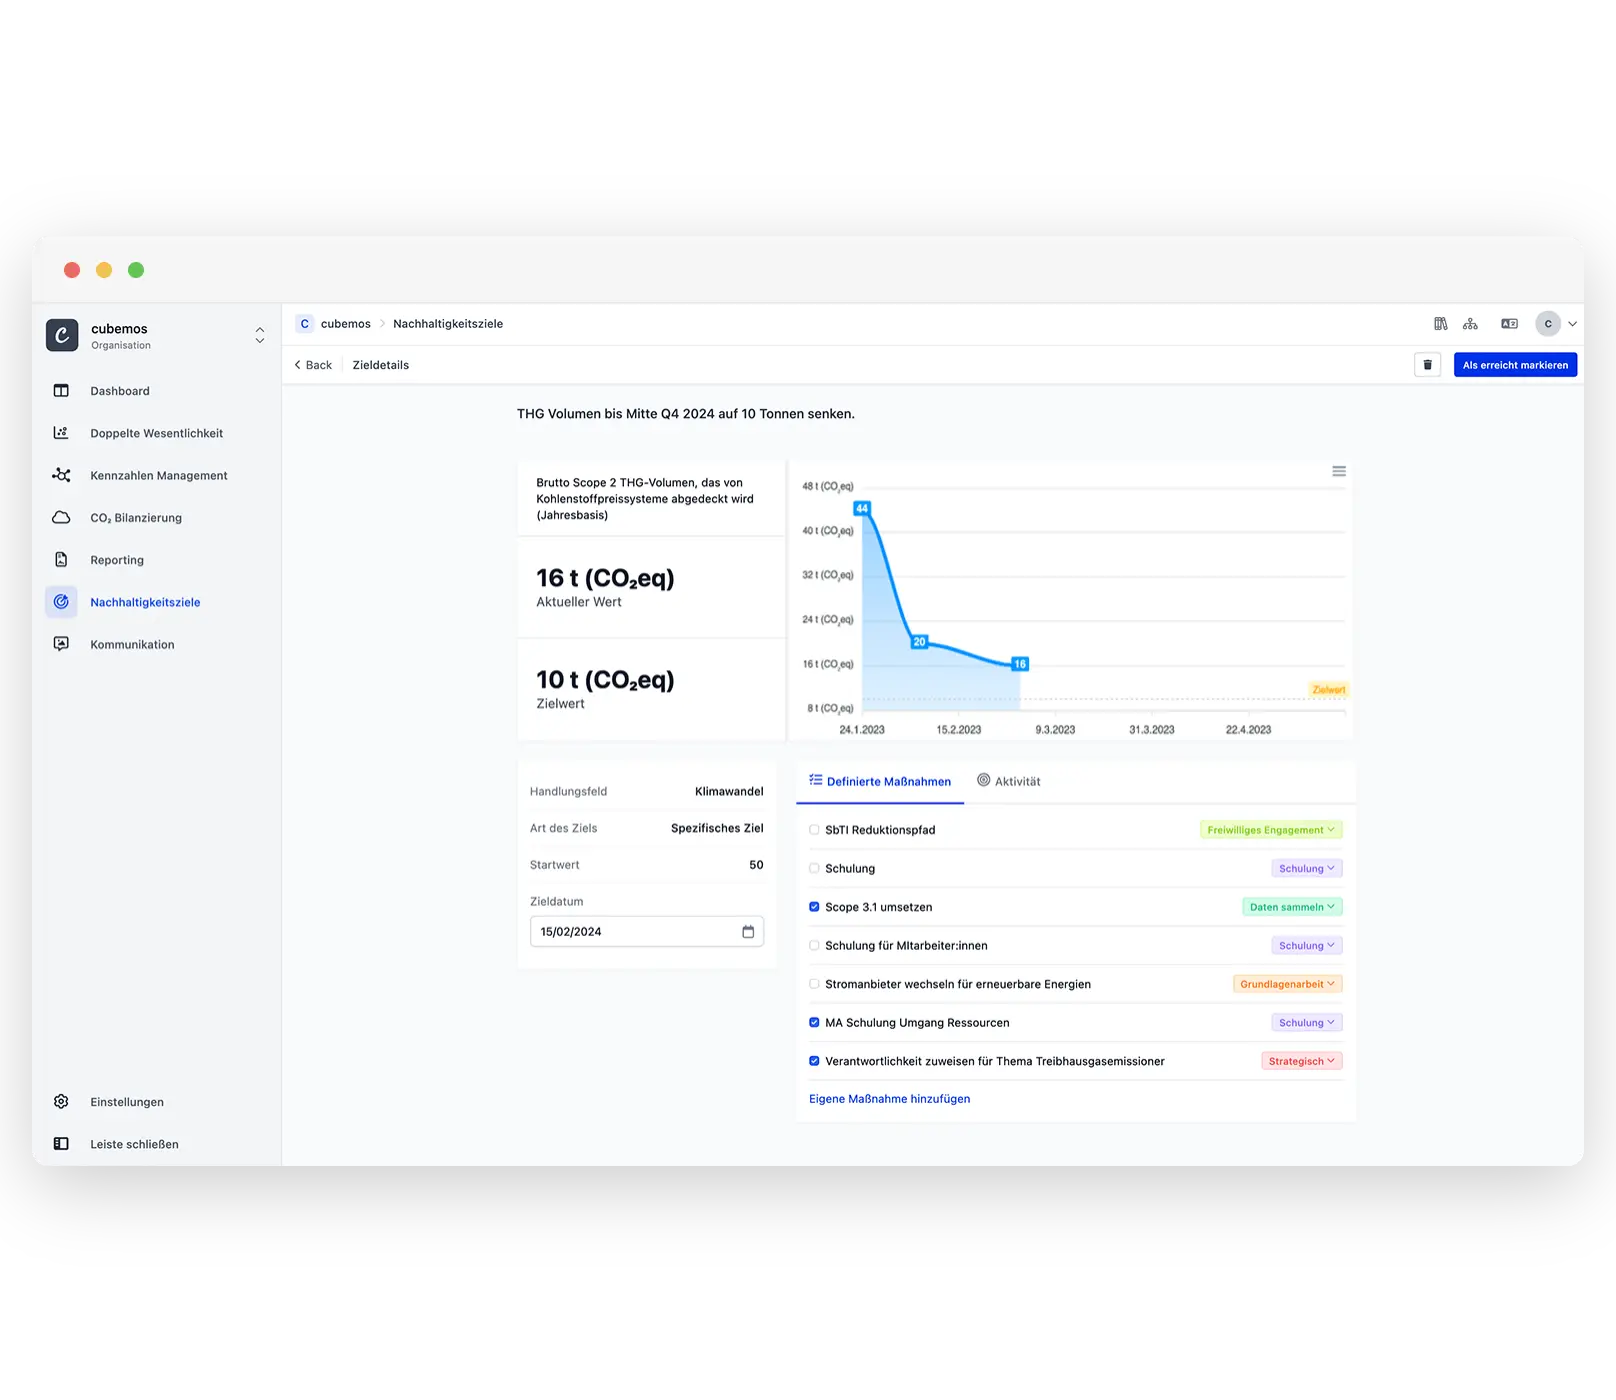Open the language translate icon in header
Image resolution: width=1616 pixels, height=1400 pixels.
pyautogui.click(x=1509, y=324)
